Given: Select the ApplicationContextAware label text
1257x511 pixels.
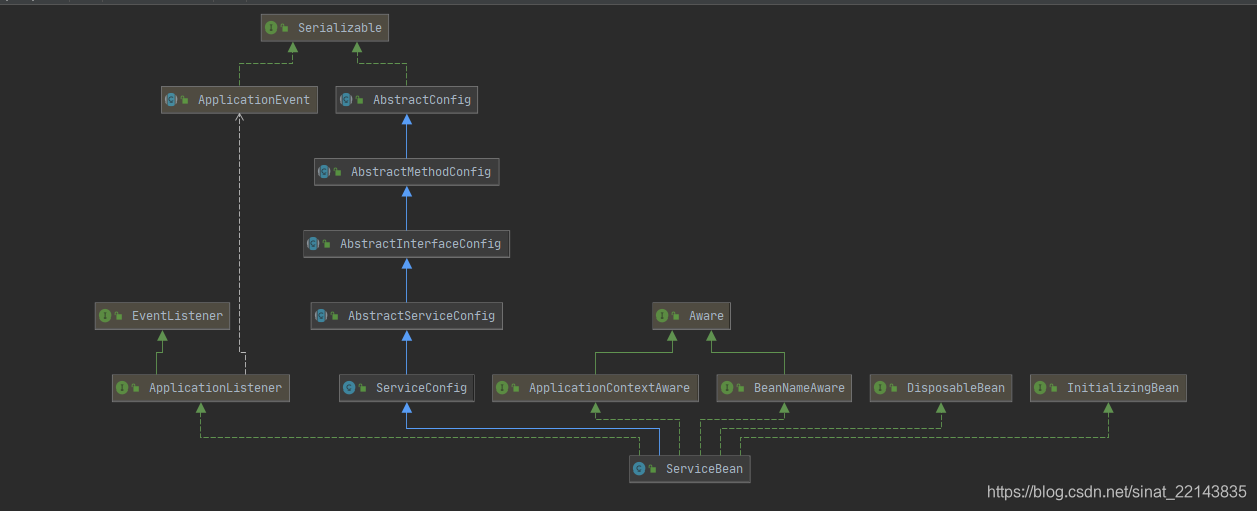Looking at the screenshot, I should (x=609, y=388).
